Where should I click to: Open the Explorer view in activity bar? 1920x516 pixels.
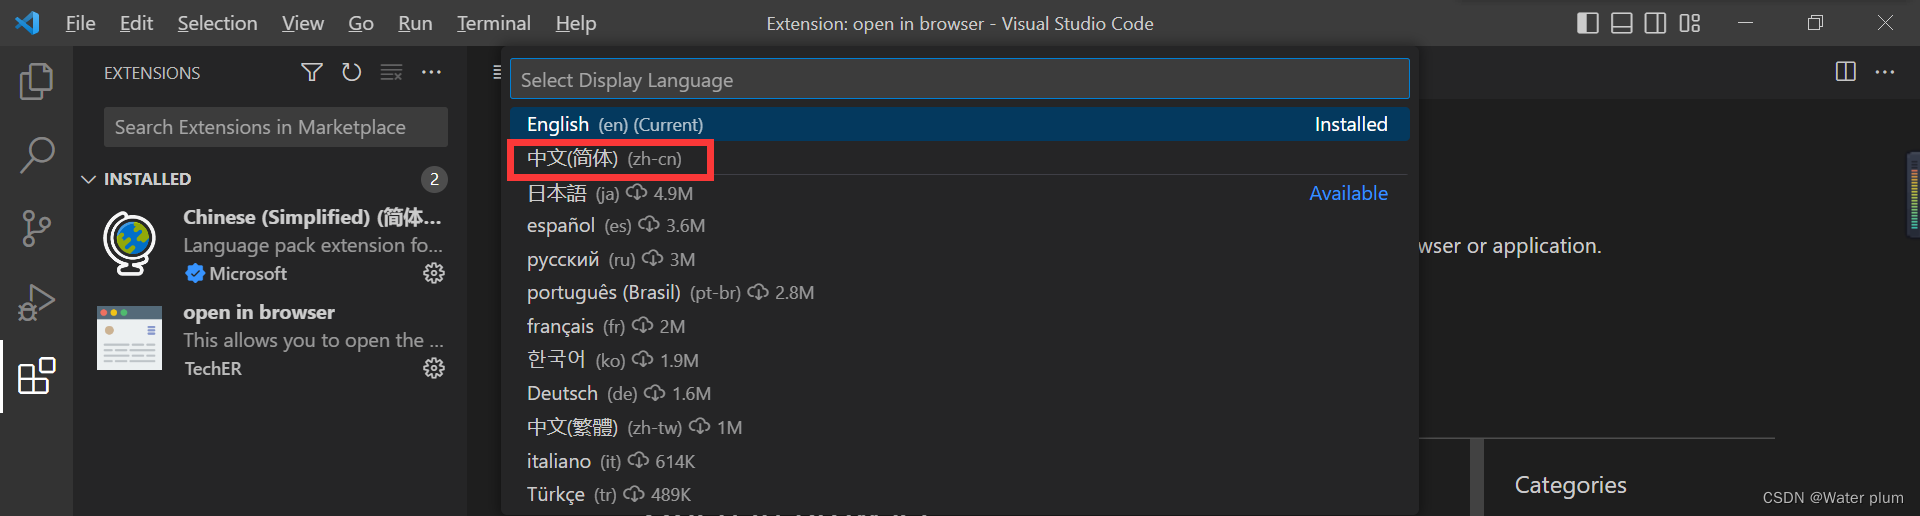(x=36, y=81)
